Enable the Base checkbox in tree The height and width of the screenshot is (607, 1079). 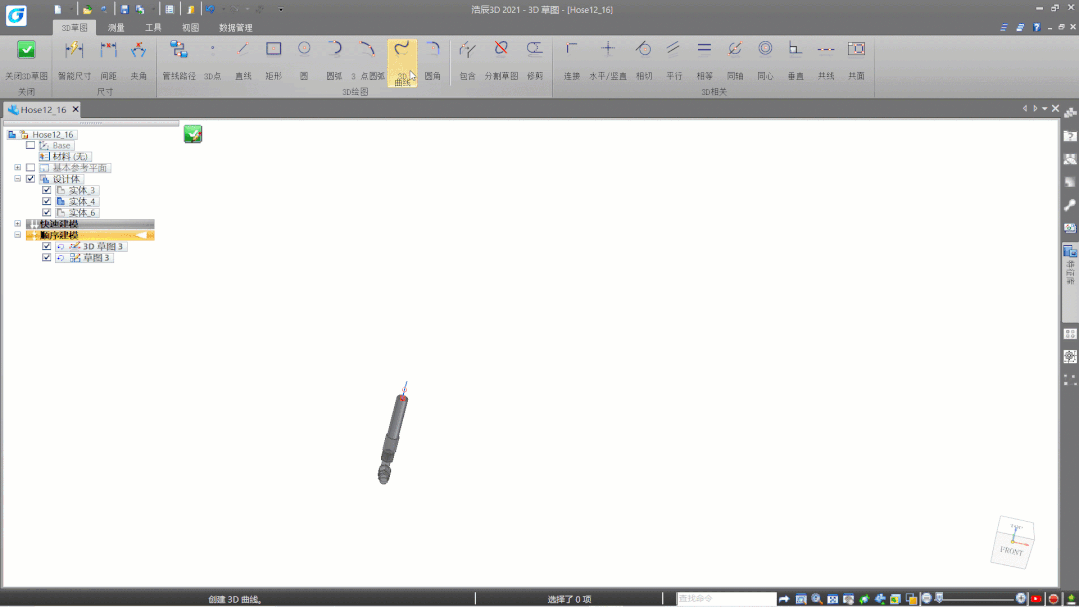(30, 146)
